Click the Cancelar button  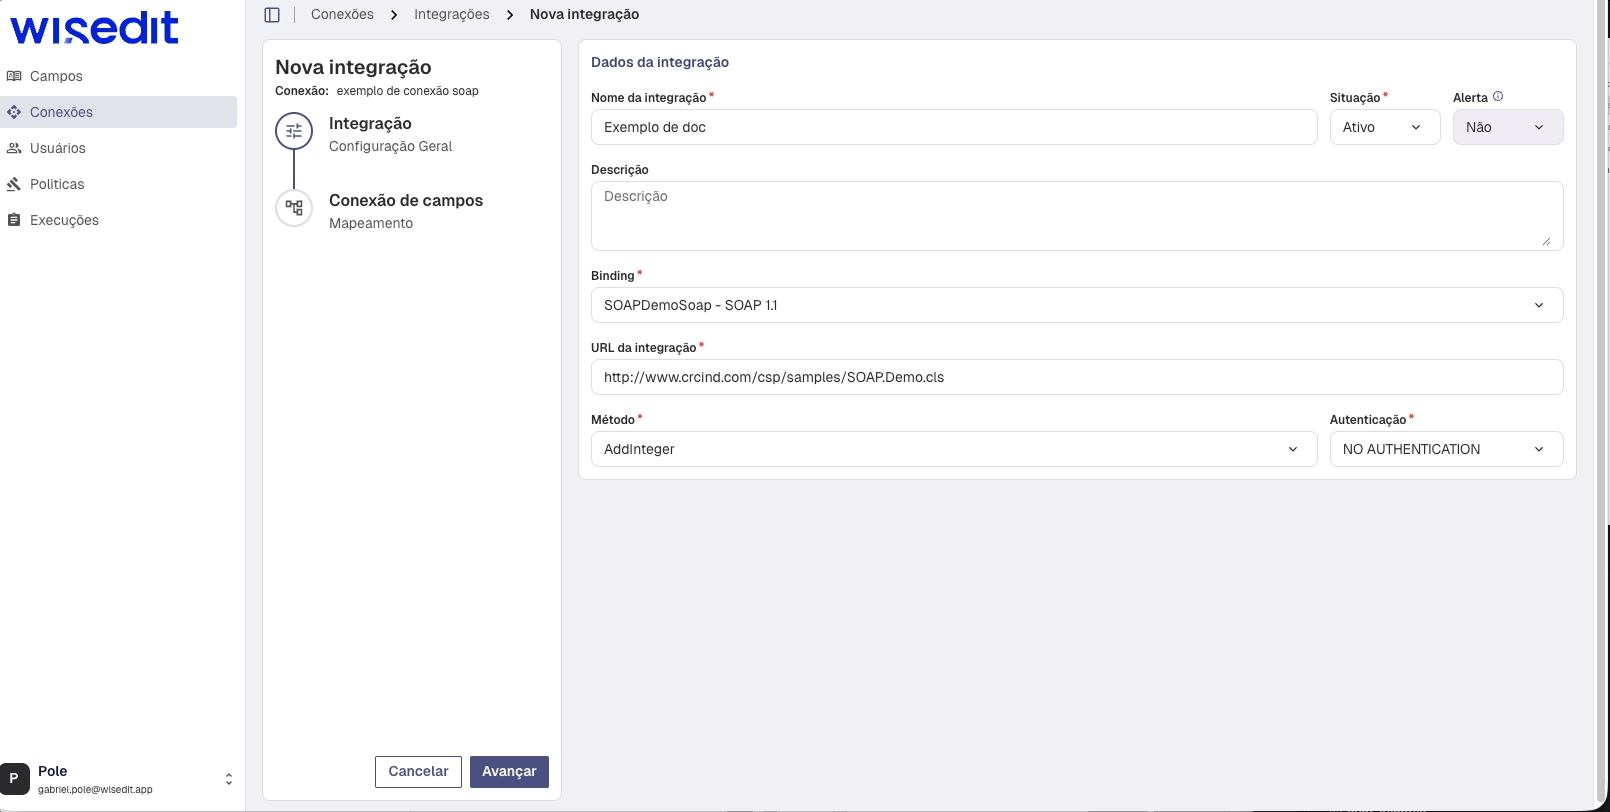[x=418, y=772]
